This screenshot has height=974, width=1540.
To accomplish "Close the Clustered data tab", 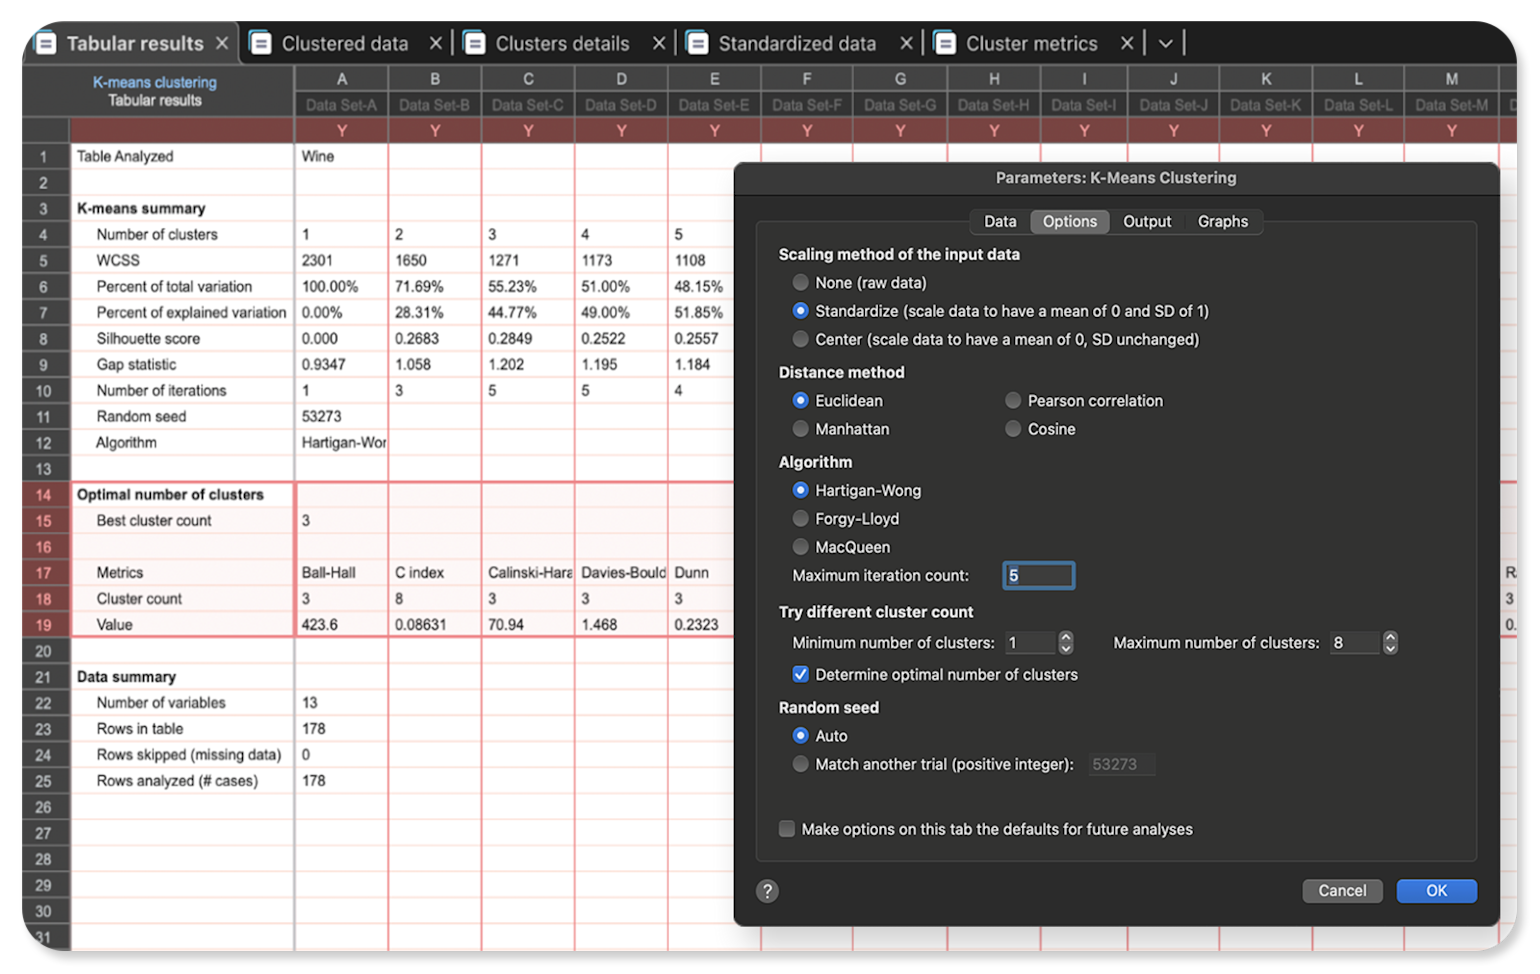I will [x=436, y=43].
